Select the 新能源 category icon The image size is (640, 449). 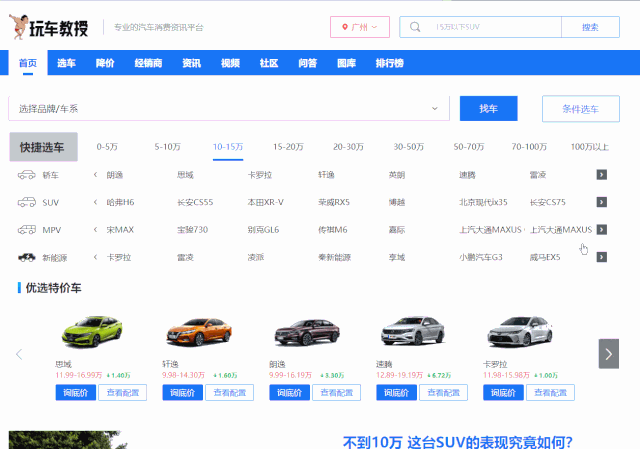[x=26, y=257]
